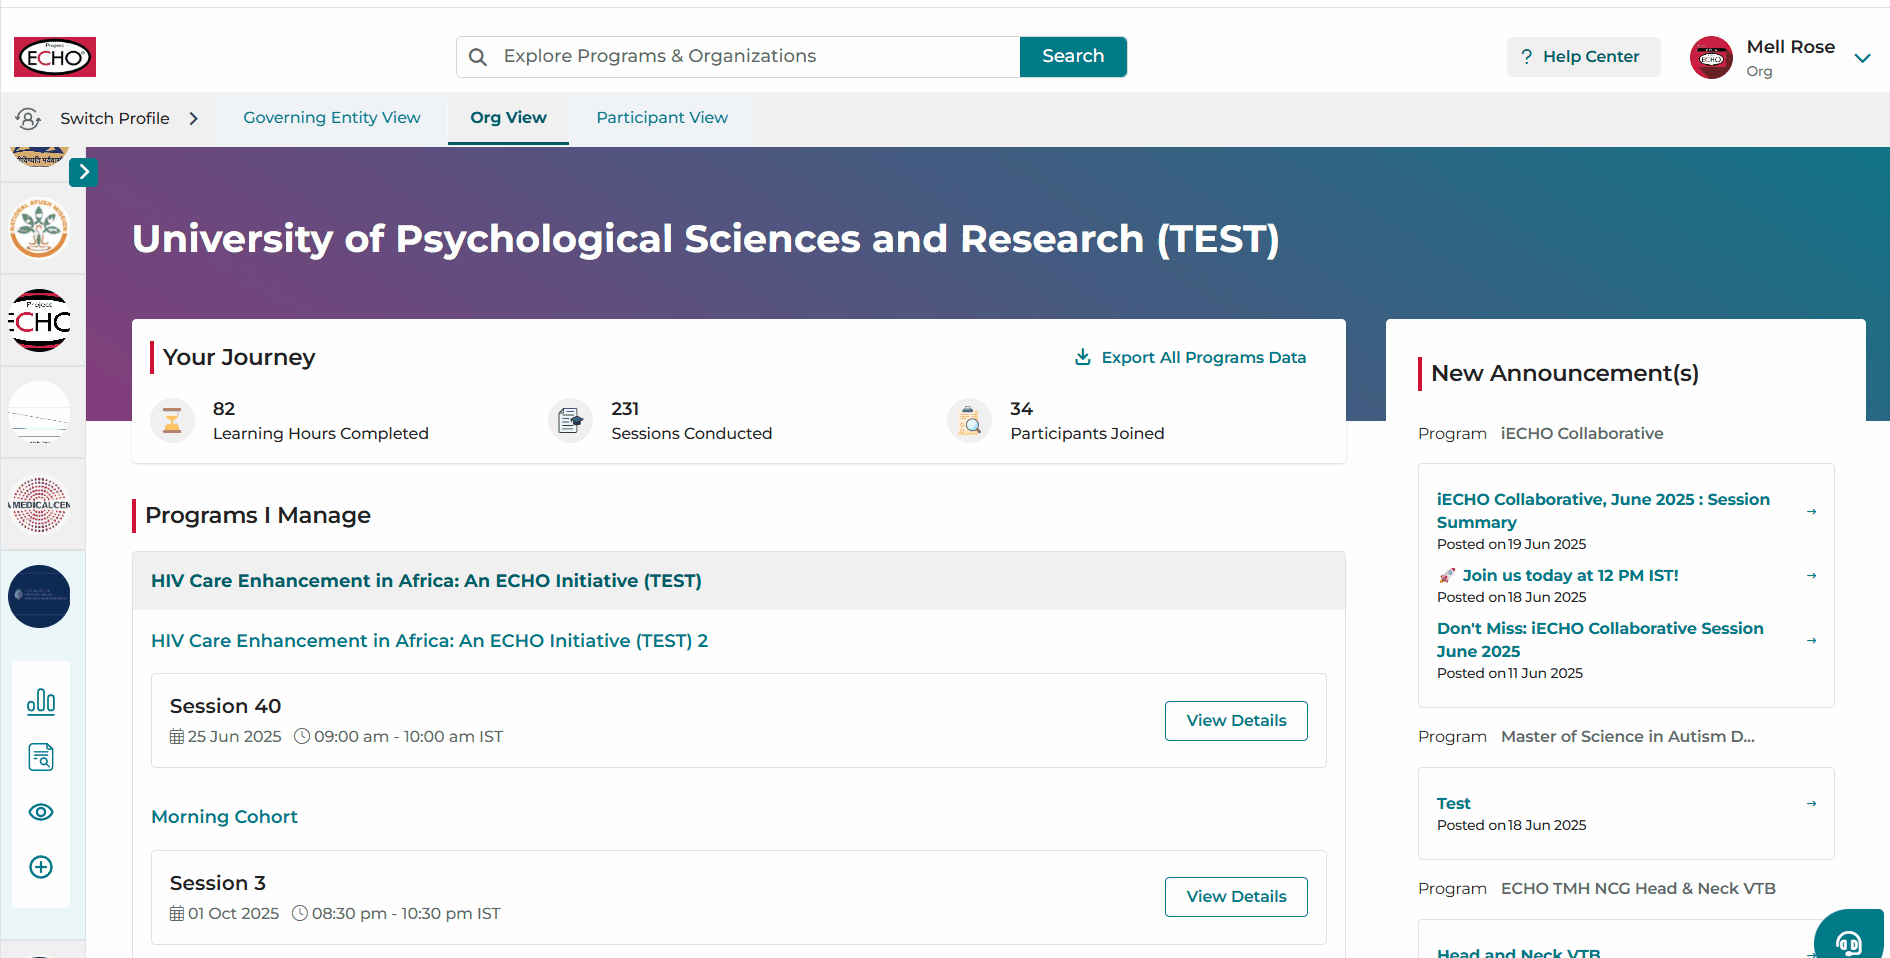The width and height of the screenshot is (1890, 958).
Task: Click the 'New Announcement(s)' heading
Action: (x=1565, y=374)
